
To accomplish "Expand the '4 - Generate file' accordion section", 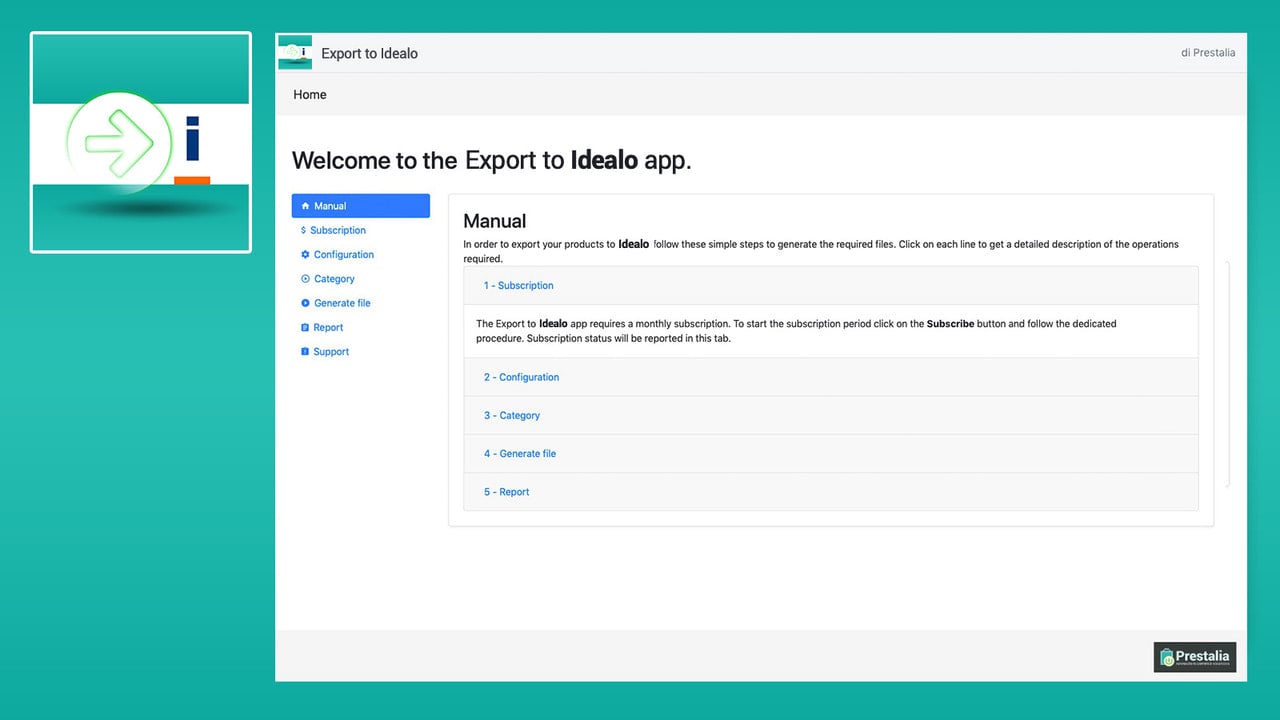I will [x=831, y=454].
